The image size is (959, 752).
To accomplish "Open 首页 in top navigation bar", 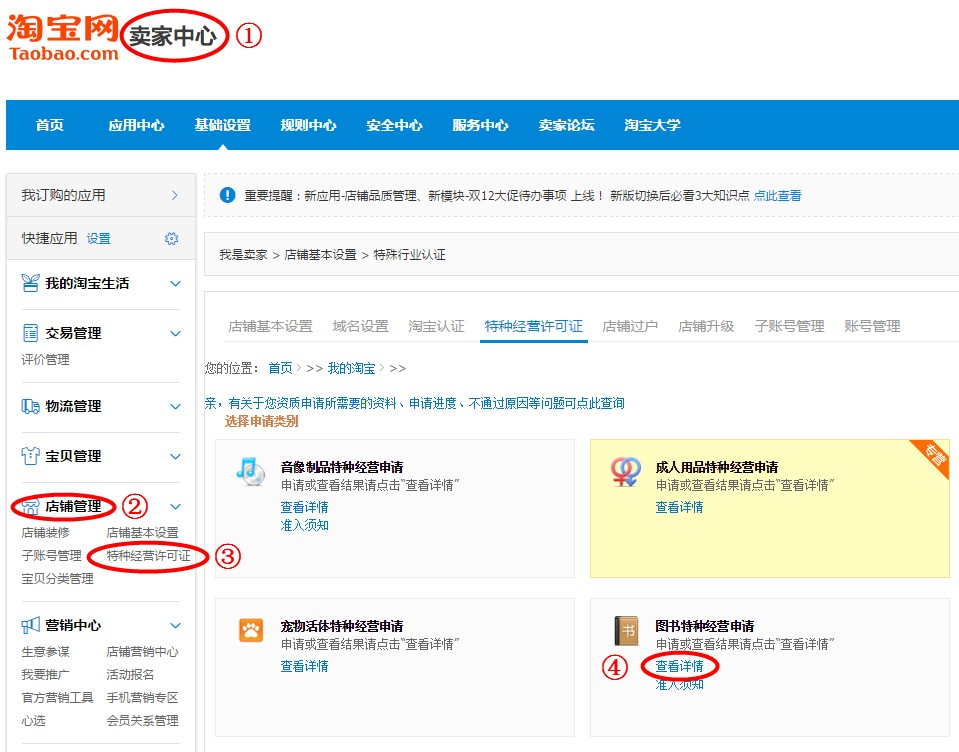I will (50, 125).
